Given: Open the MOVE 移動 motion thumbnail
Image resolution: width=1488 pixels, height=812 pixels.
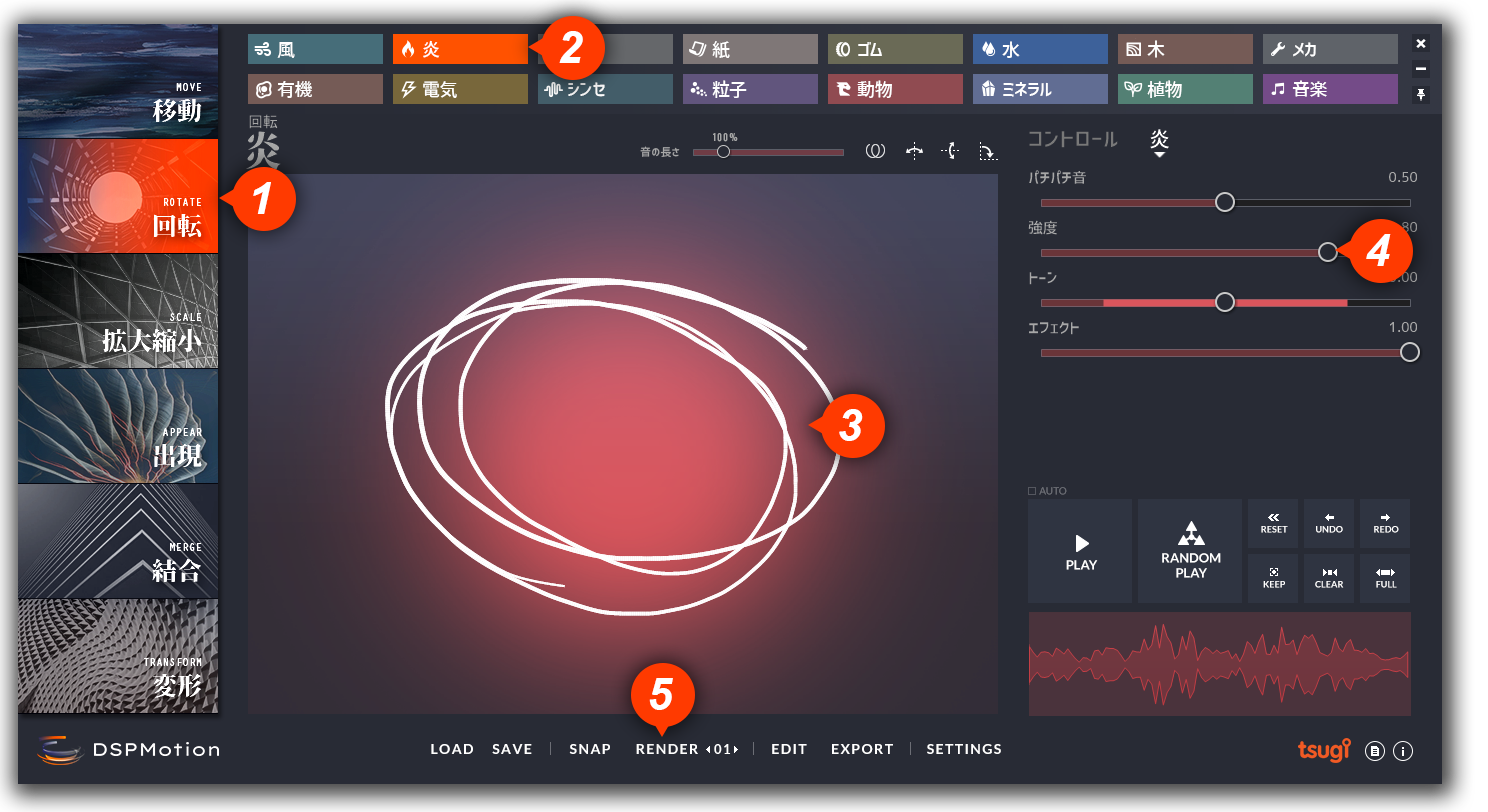Looking at the screenshot, I should (x=118, y=81).
